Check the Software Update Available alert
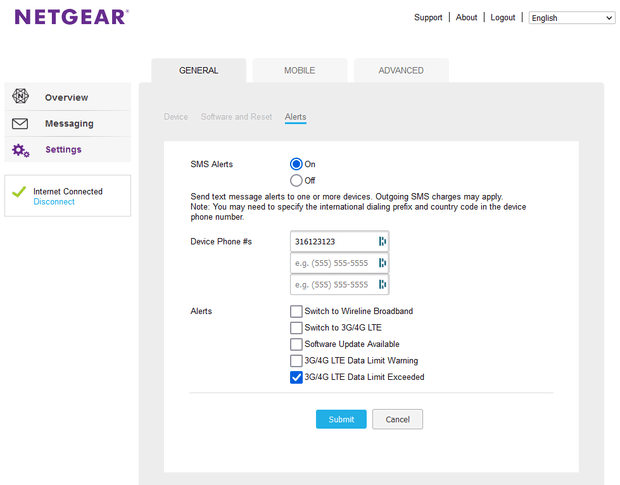Image resolution: width=620 pixels, height=485 pixels. 296,344
